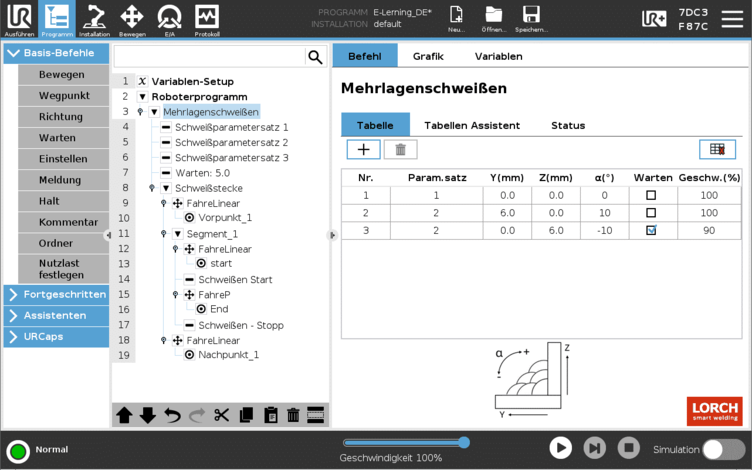Open the Protokoll log screen
Viewport: 752px width, 470px height.
tap(206, 18)
